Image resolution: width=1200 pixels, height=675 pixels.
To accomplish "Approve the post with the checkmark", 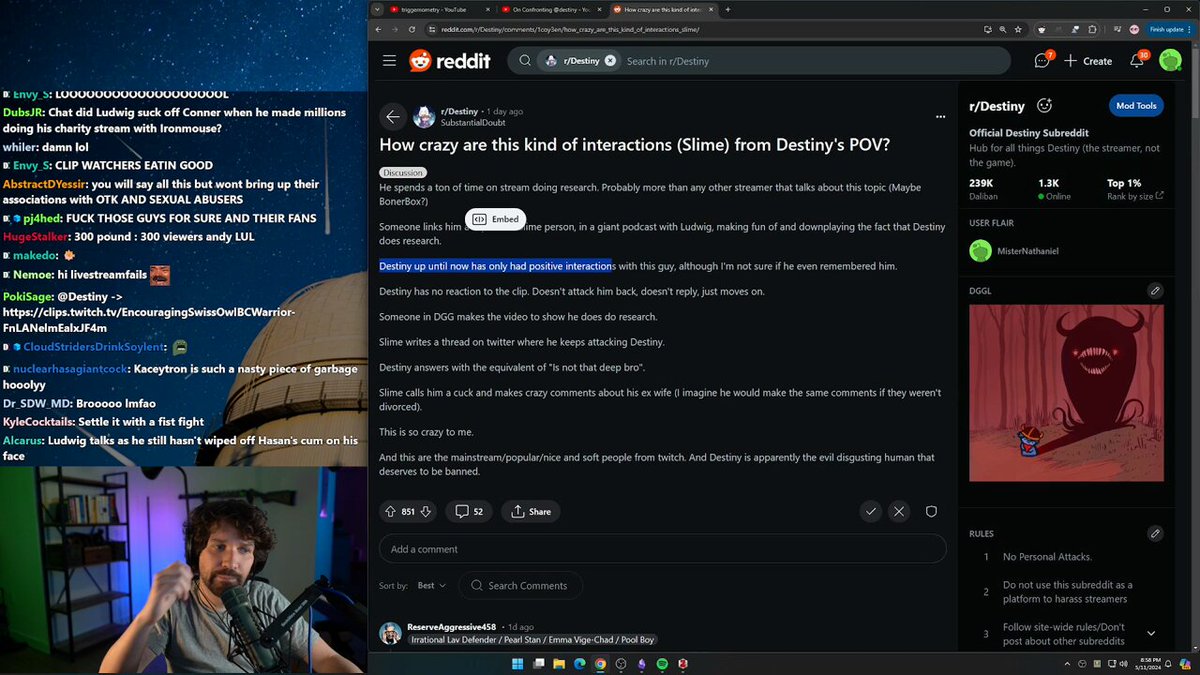I will point(871,511).
